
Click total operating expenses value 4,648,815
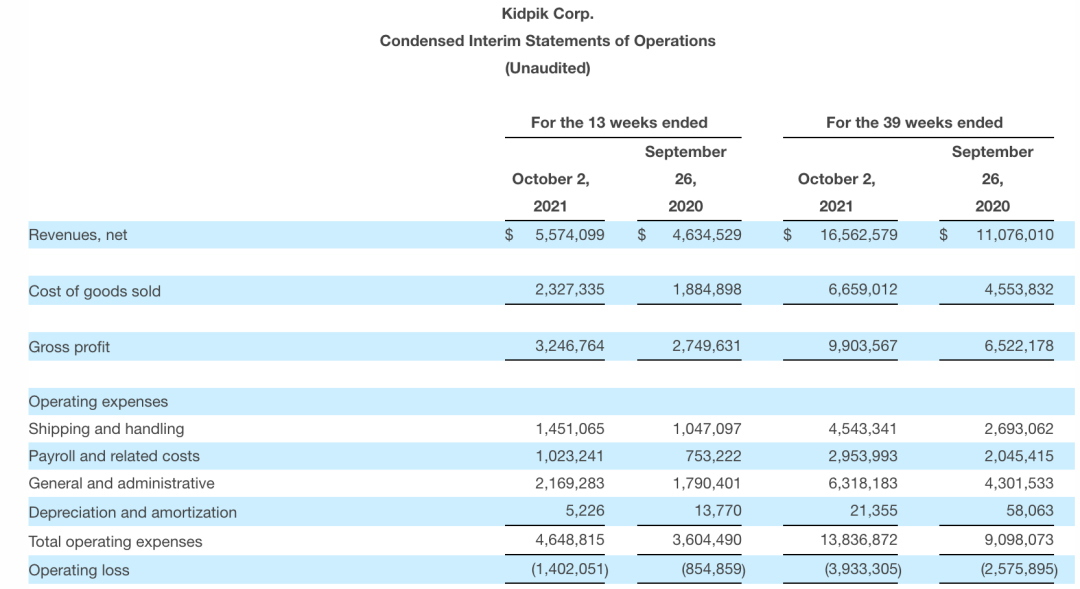[570, 540]
